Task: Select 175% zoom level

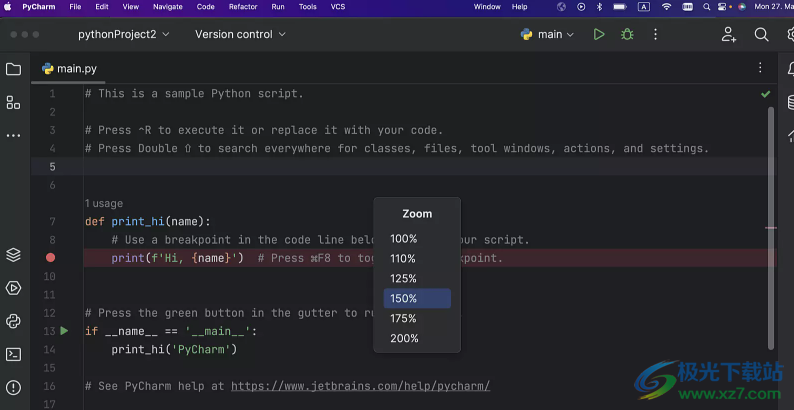Action: tap(417, 318)
